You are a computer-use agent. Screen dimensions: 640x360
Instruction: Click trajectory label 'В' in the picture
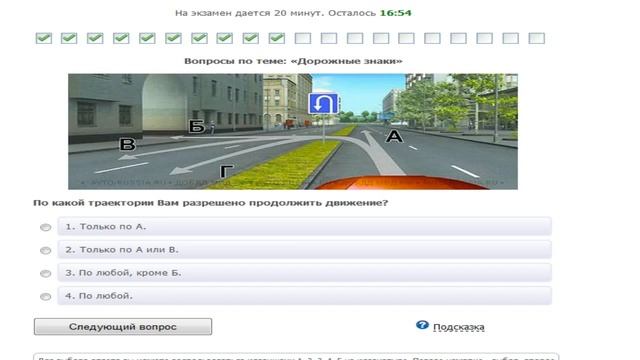coord(127,144)
